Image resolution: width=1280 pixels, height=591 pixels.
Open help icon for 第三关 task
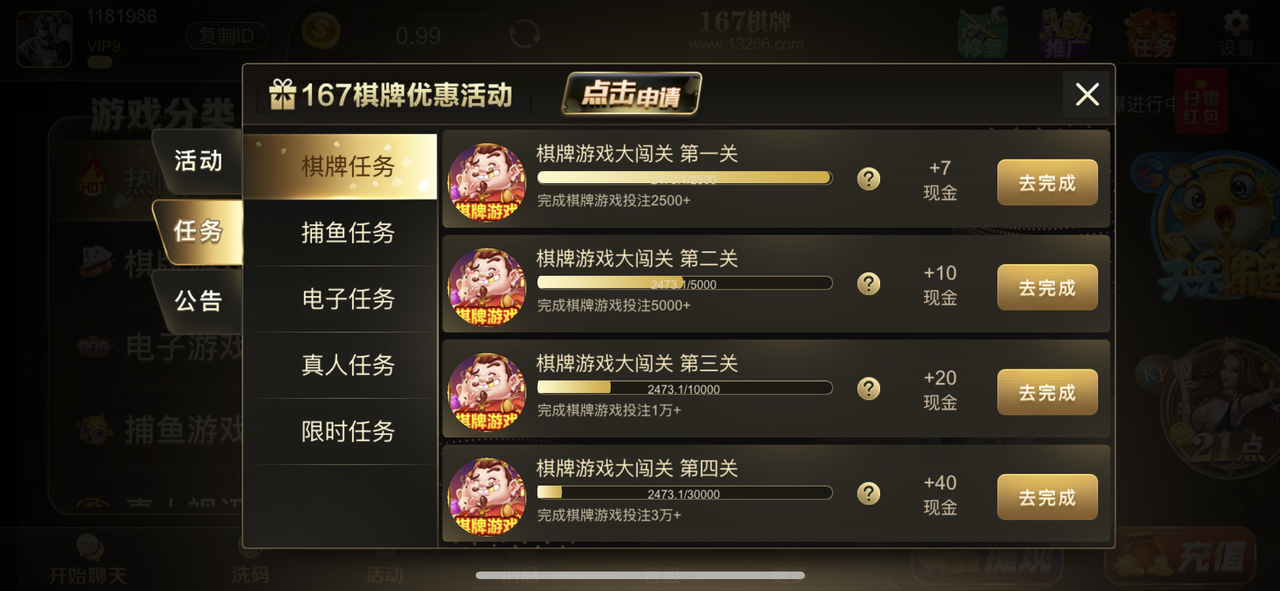click(x=869, y=389)
